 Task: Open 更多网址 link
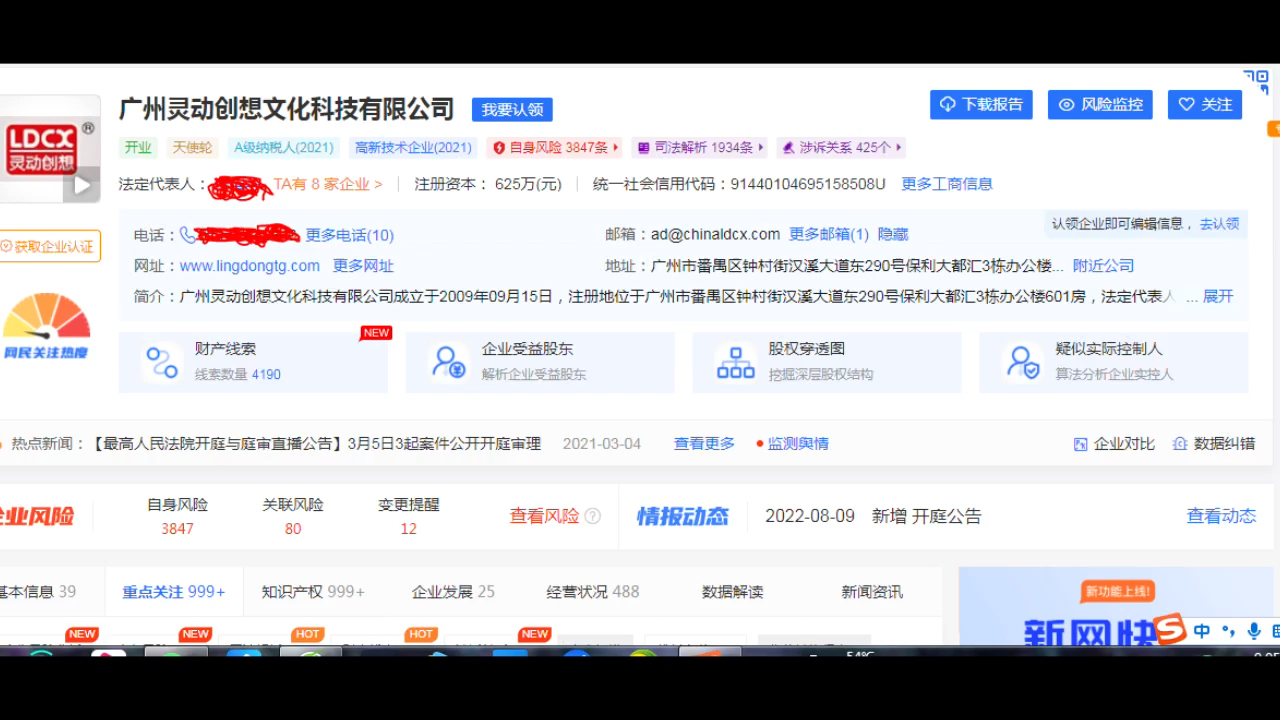tap(363, 266)
